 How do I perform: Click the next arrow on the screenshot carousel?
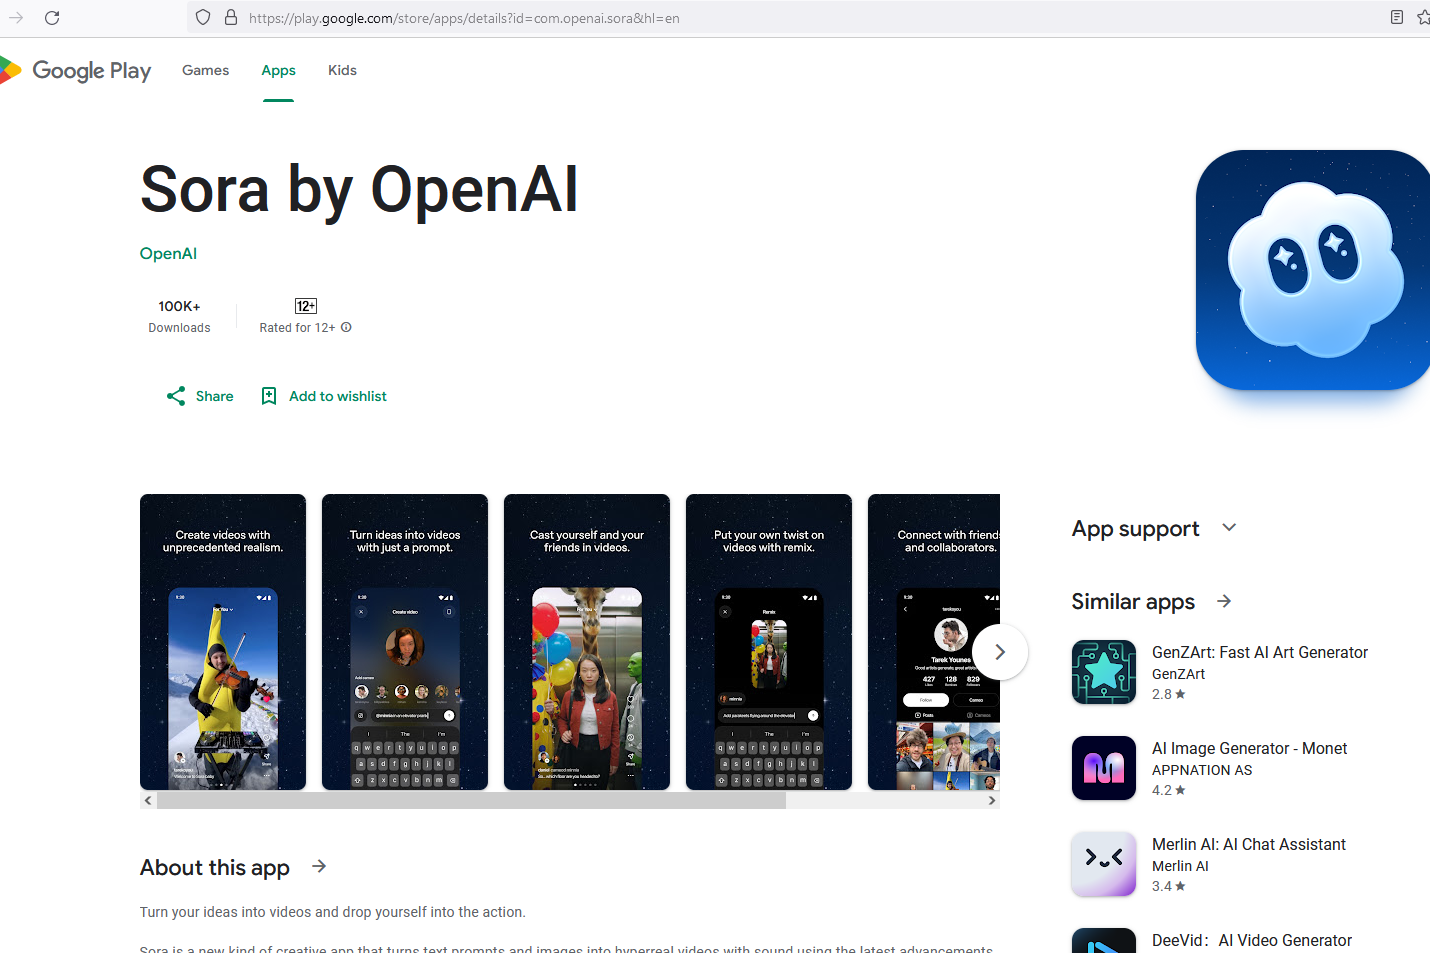pyautogui.click(x=999, y=651)
